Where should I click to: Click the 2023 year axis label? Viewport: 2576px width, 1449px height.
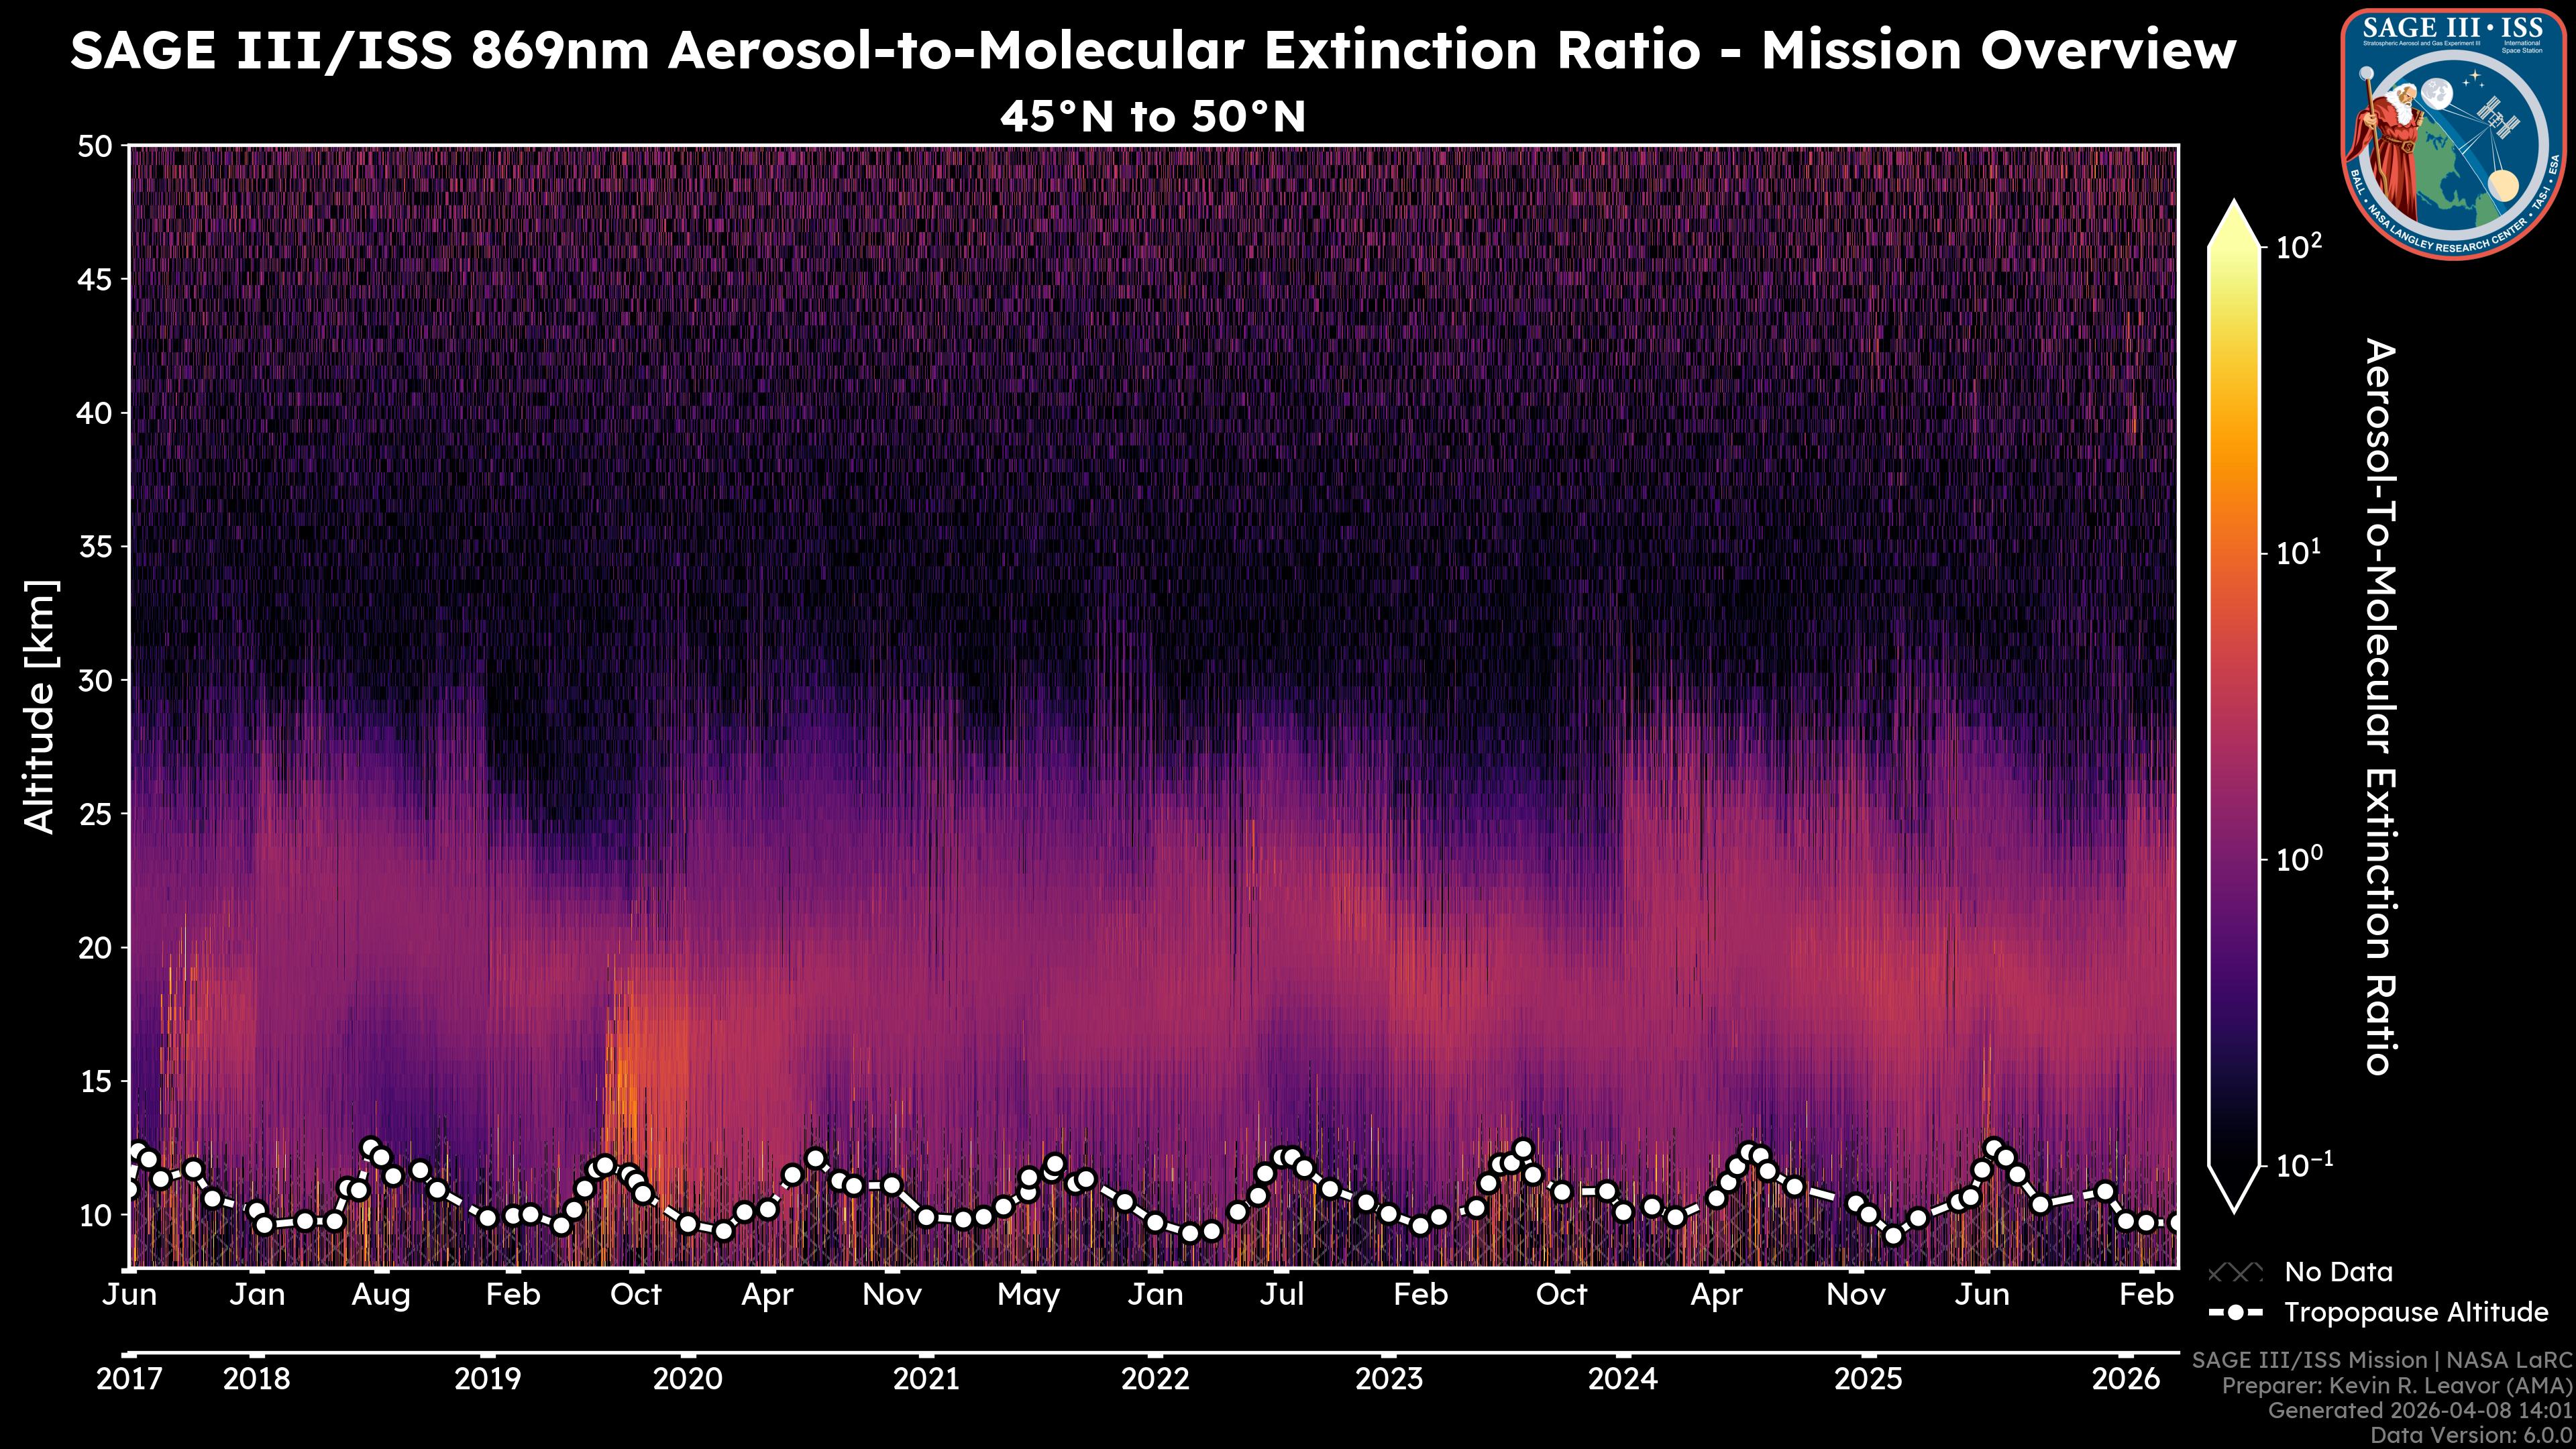[1388, 1379]
